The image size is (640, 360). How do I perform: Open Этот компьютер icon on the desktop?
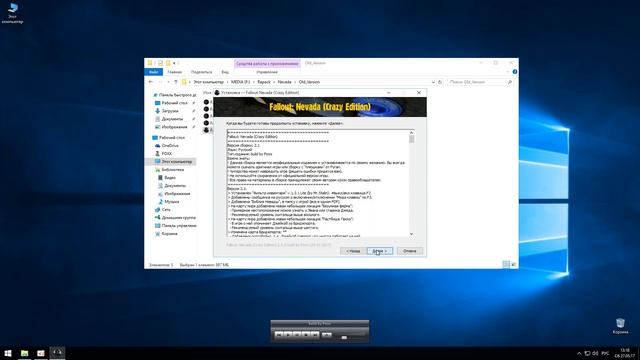[x=13, y=13]
